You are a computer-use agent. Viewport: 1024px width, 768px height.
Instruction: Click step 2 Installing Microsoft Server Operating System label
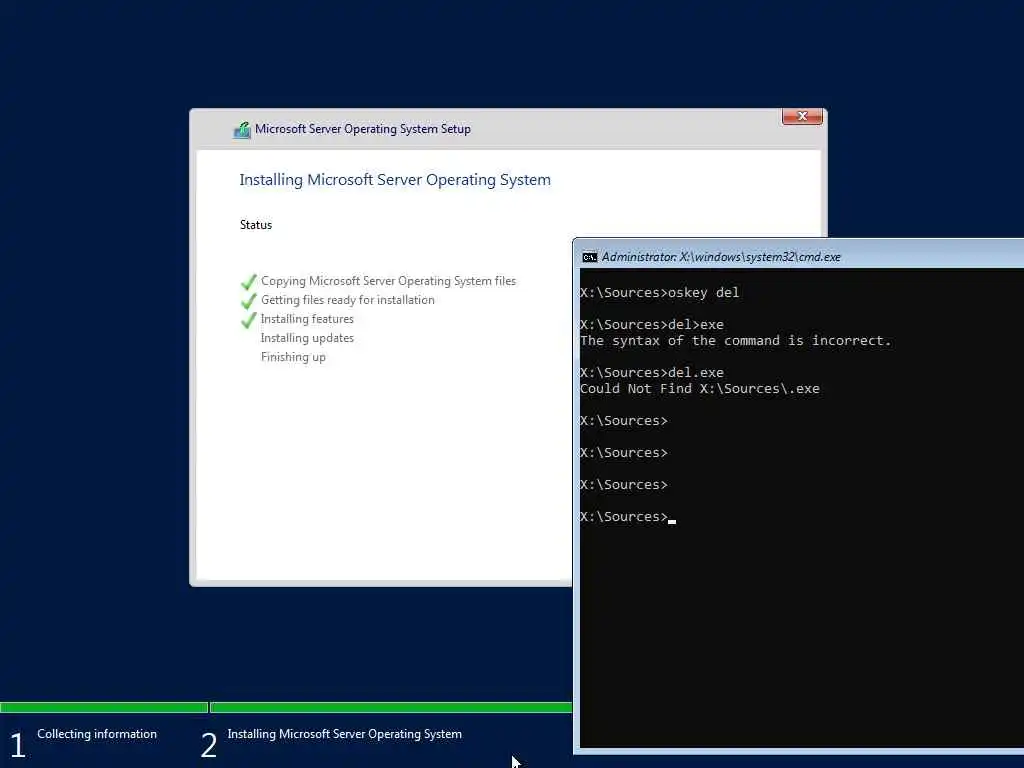(x=345, y=734)
